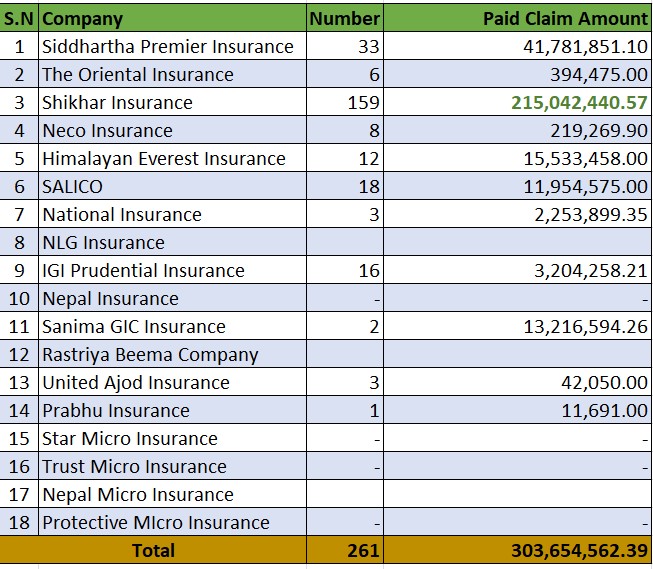Viewport: 653px width, 569px height.
Task: Select the Rastriya Beema Company cell
Action: 150,355
